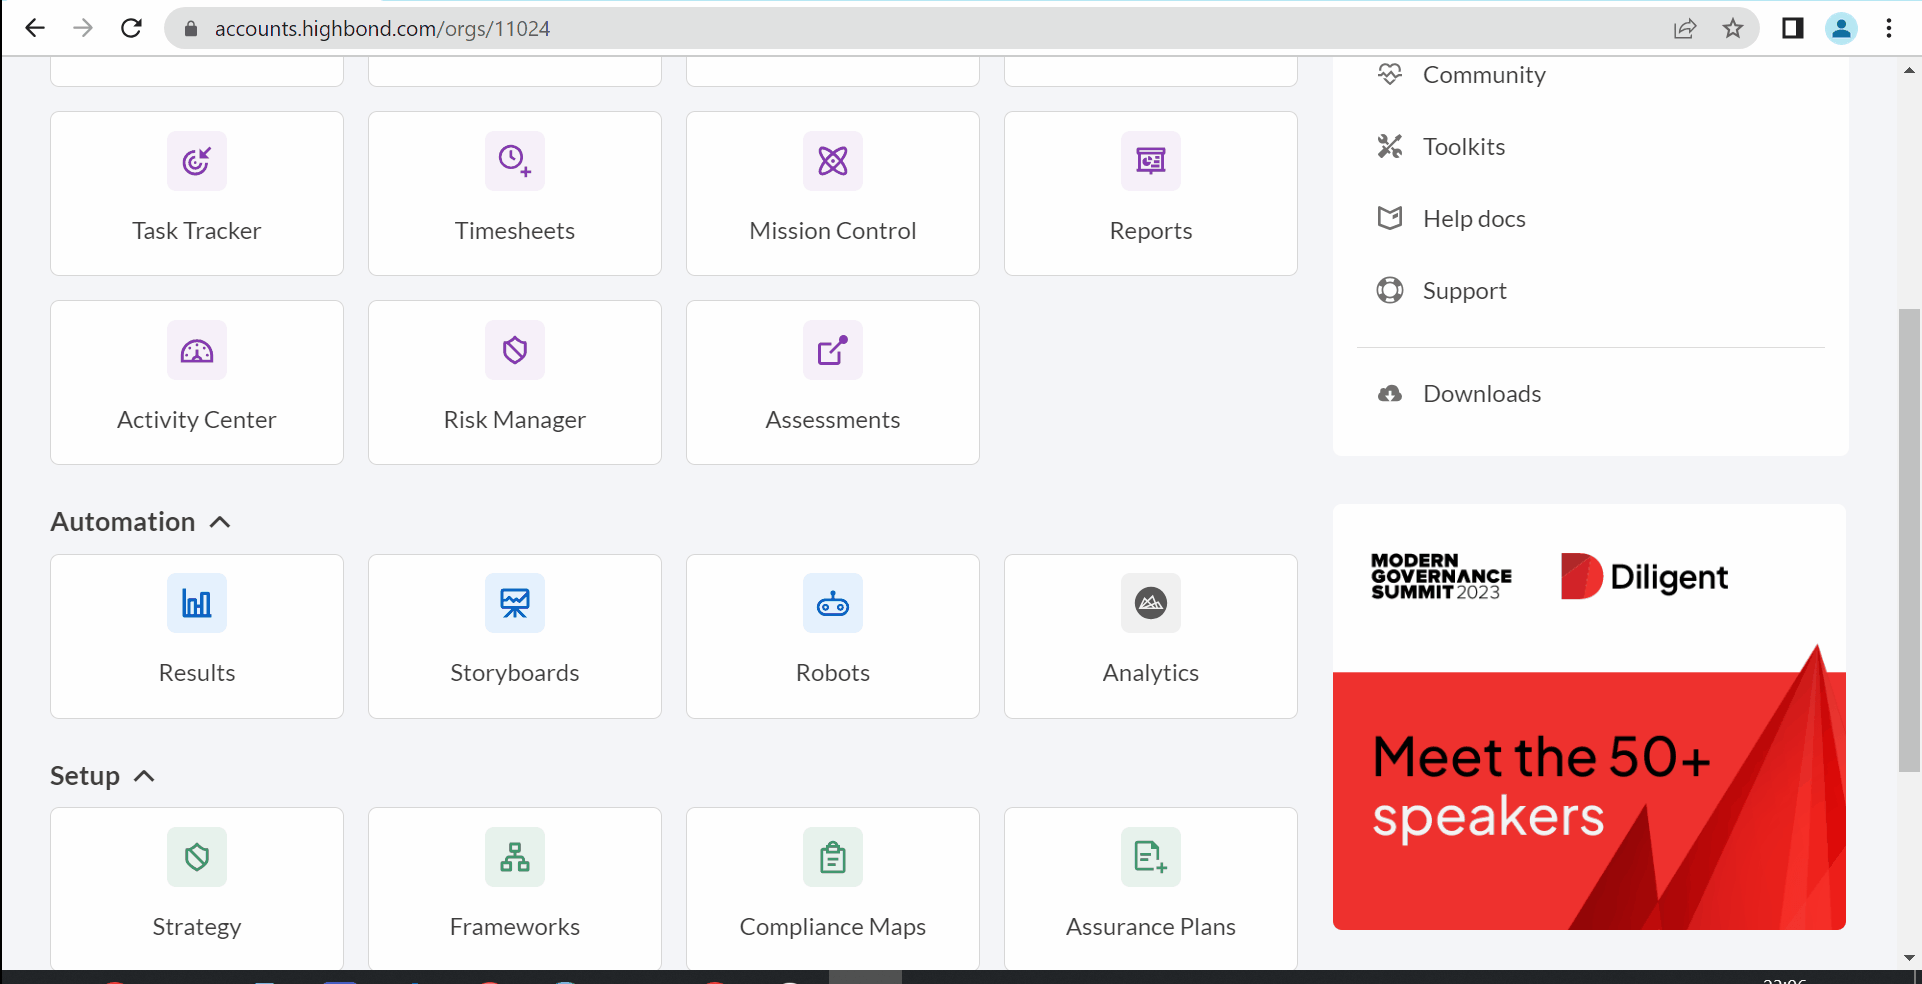Bookmark this page with the star icon
Viewport: 1922px width, 984px height.
pyautogui.click(x=1733, y=28)
